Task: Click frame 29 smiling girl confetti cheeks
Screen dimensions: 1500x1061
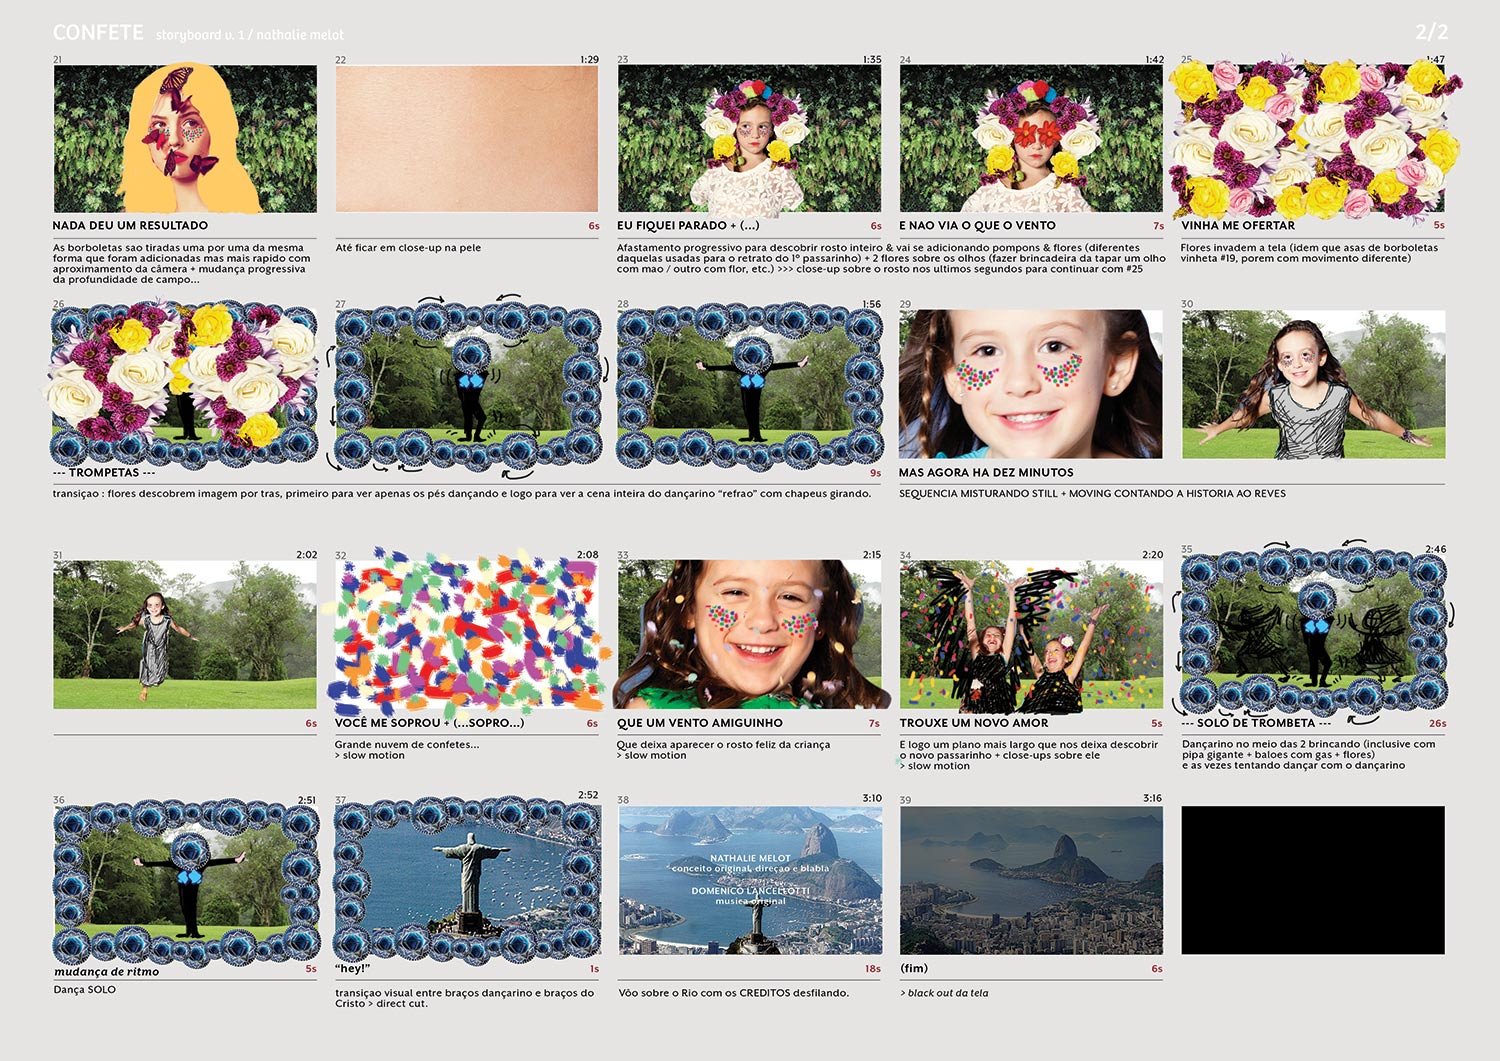Action: point(1031,384)
